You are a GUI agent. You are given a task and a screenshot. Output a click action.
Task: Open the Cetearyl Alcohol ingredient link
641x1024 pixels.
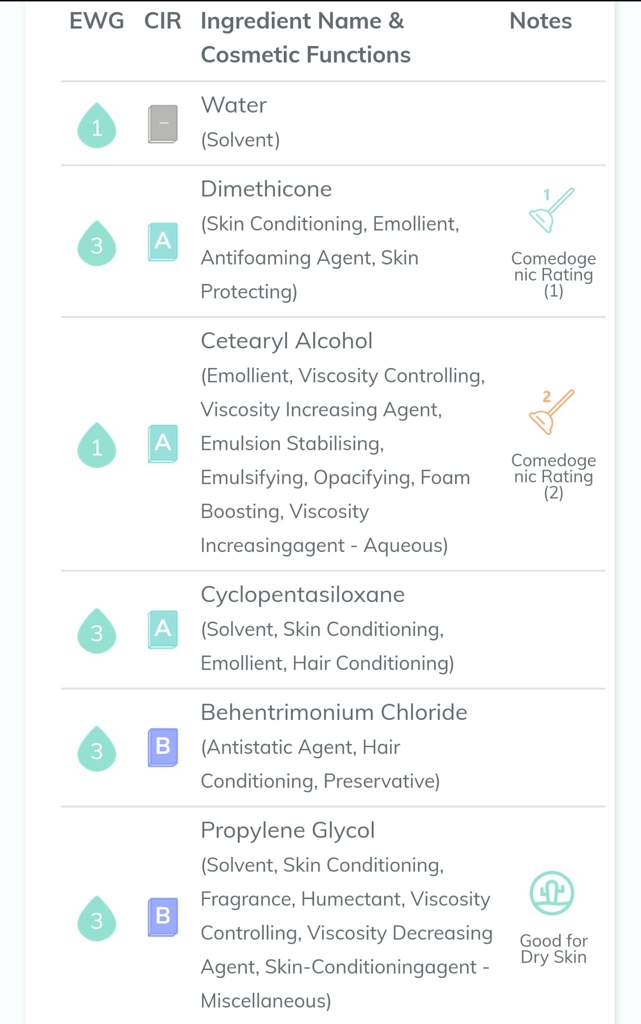pos(286,341)
